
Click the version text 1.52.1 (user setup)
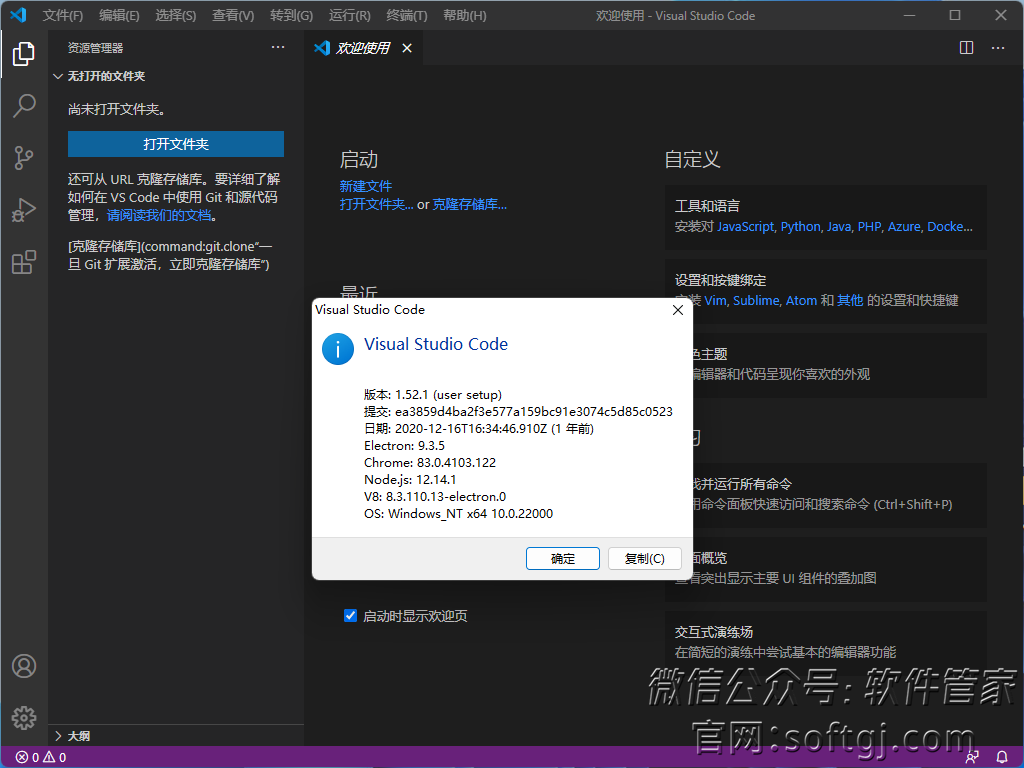pos(449,394)
